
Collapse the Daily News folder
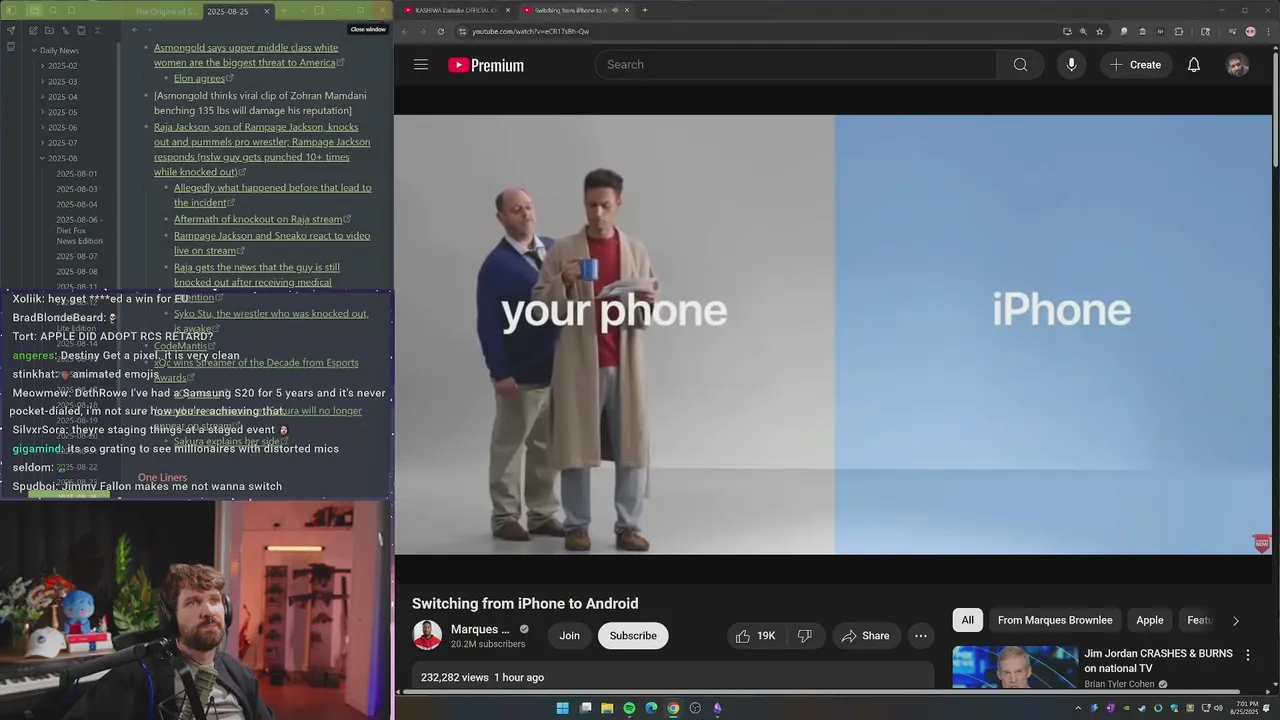34,50
